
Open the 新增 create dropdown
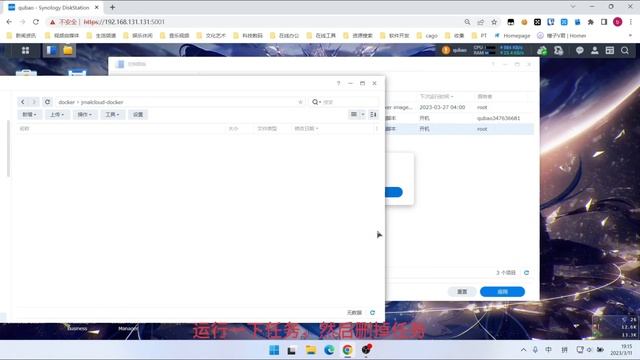[x=29, y=115]
